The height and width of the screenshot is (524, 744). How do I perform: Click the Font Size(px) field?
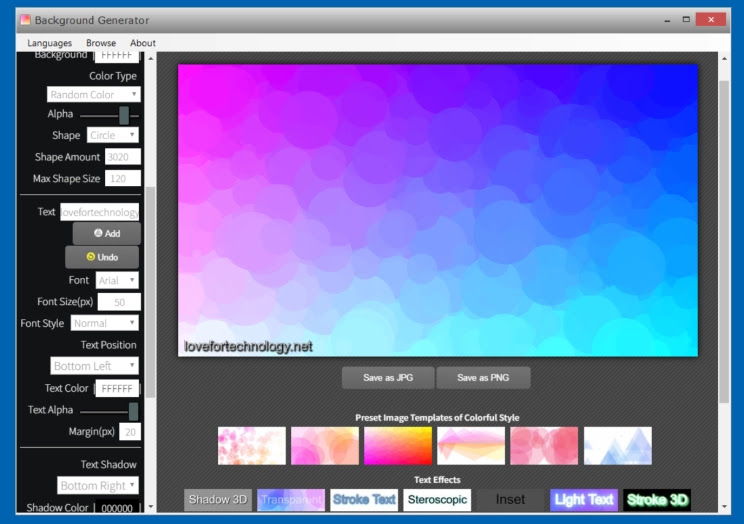(119, 302)
